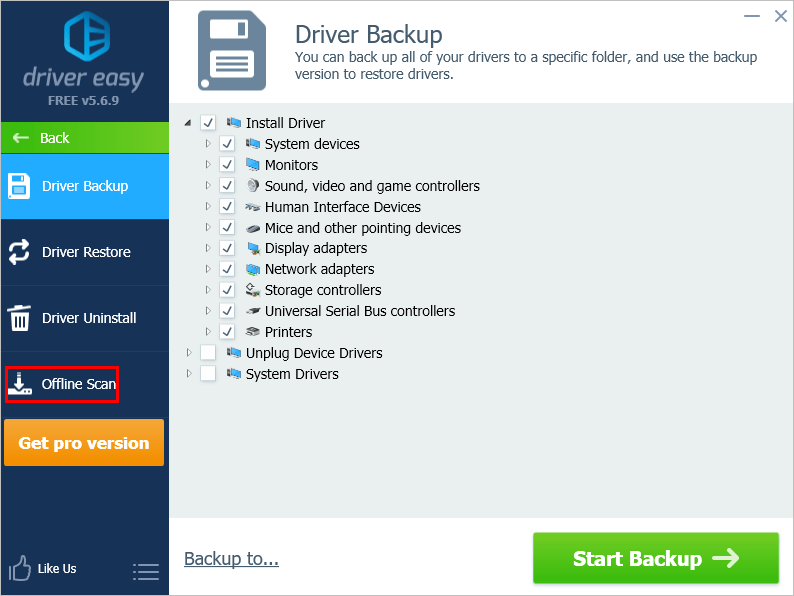This screenshot has height=596, width=794.
Task: Click the Storage controllers icon
Action: coord(253,290)
